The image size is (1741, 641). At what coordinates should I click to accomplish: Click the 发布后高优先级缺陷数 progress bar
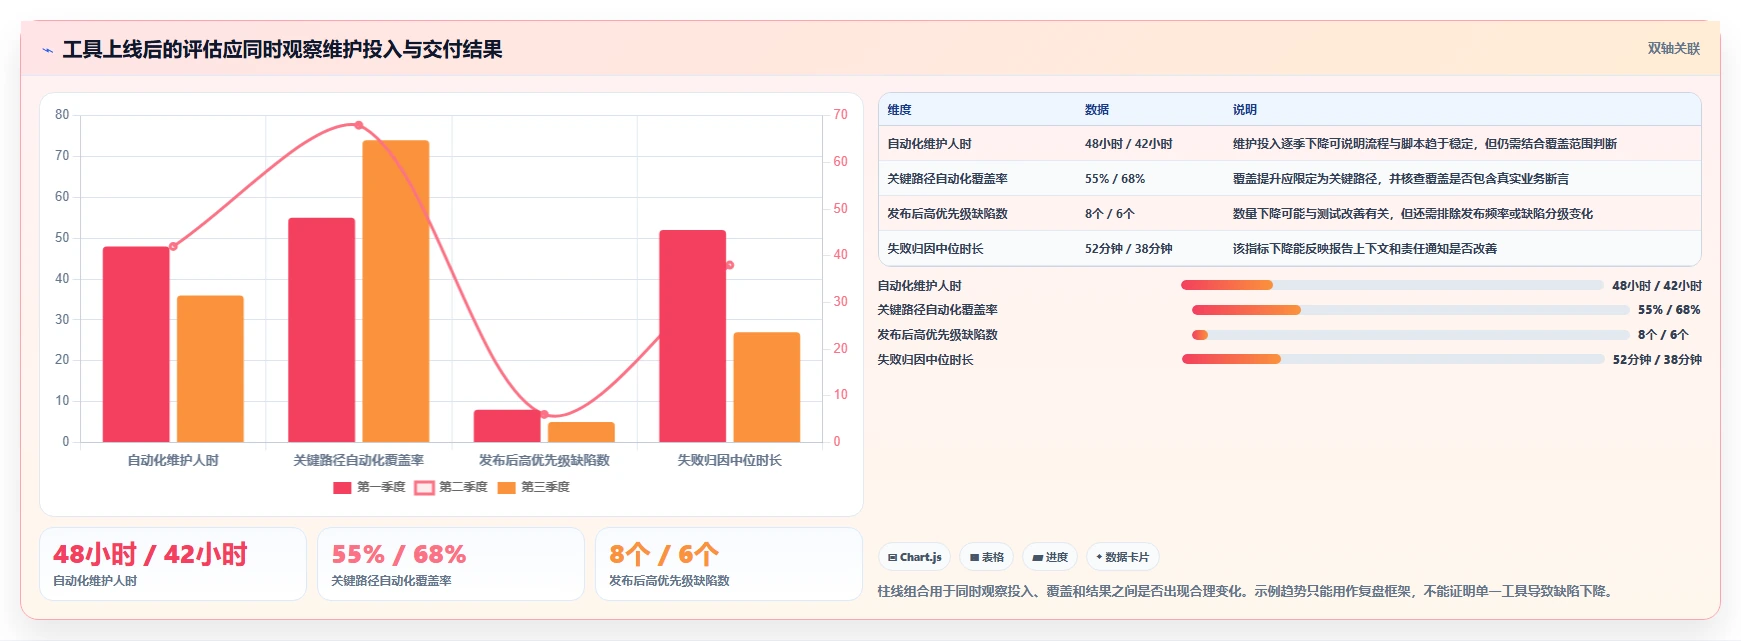[x=1410, y=335]
